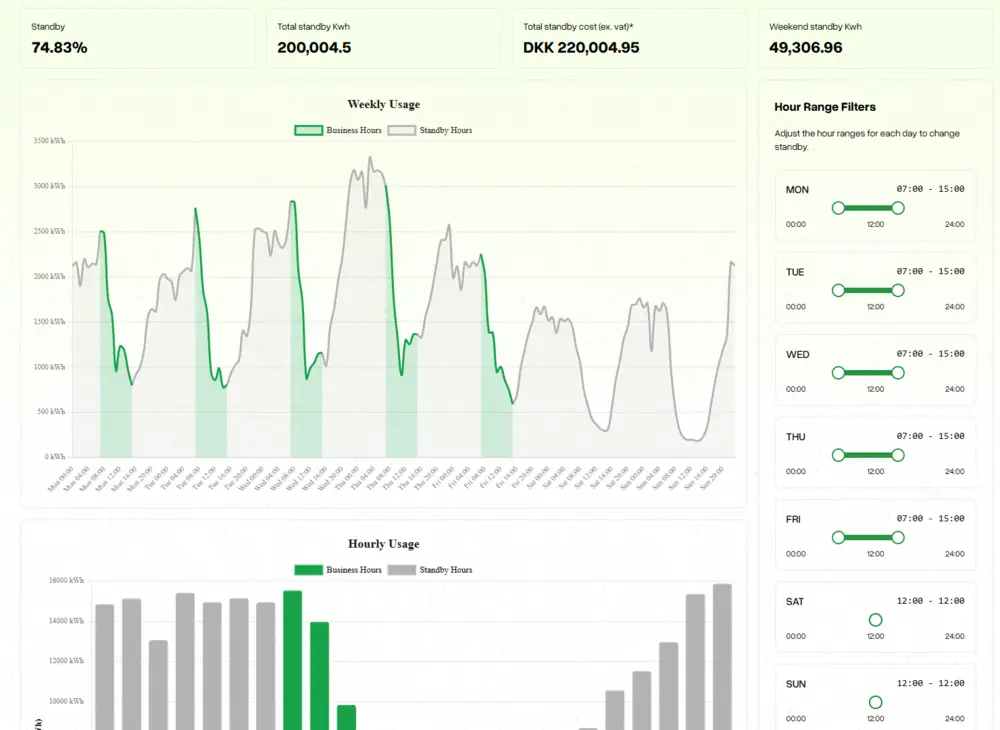
Task: Click FRI time range 07:00 - 15:00
Action: (930, 518)
